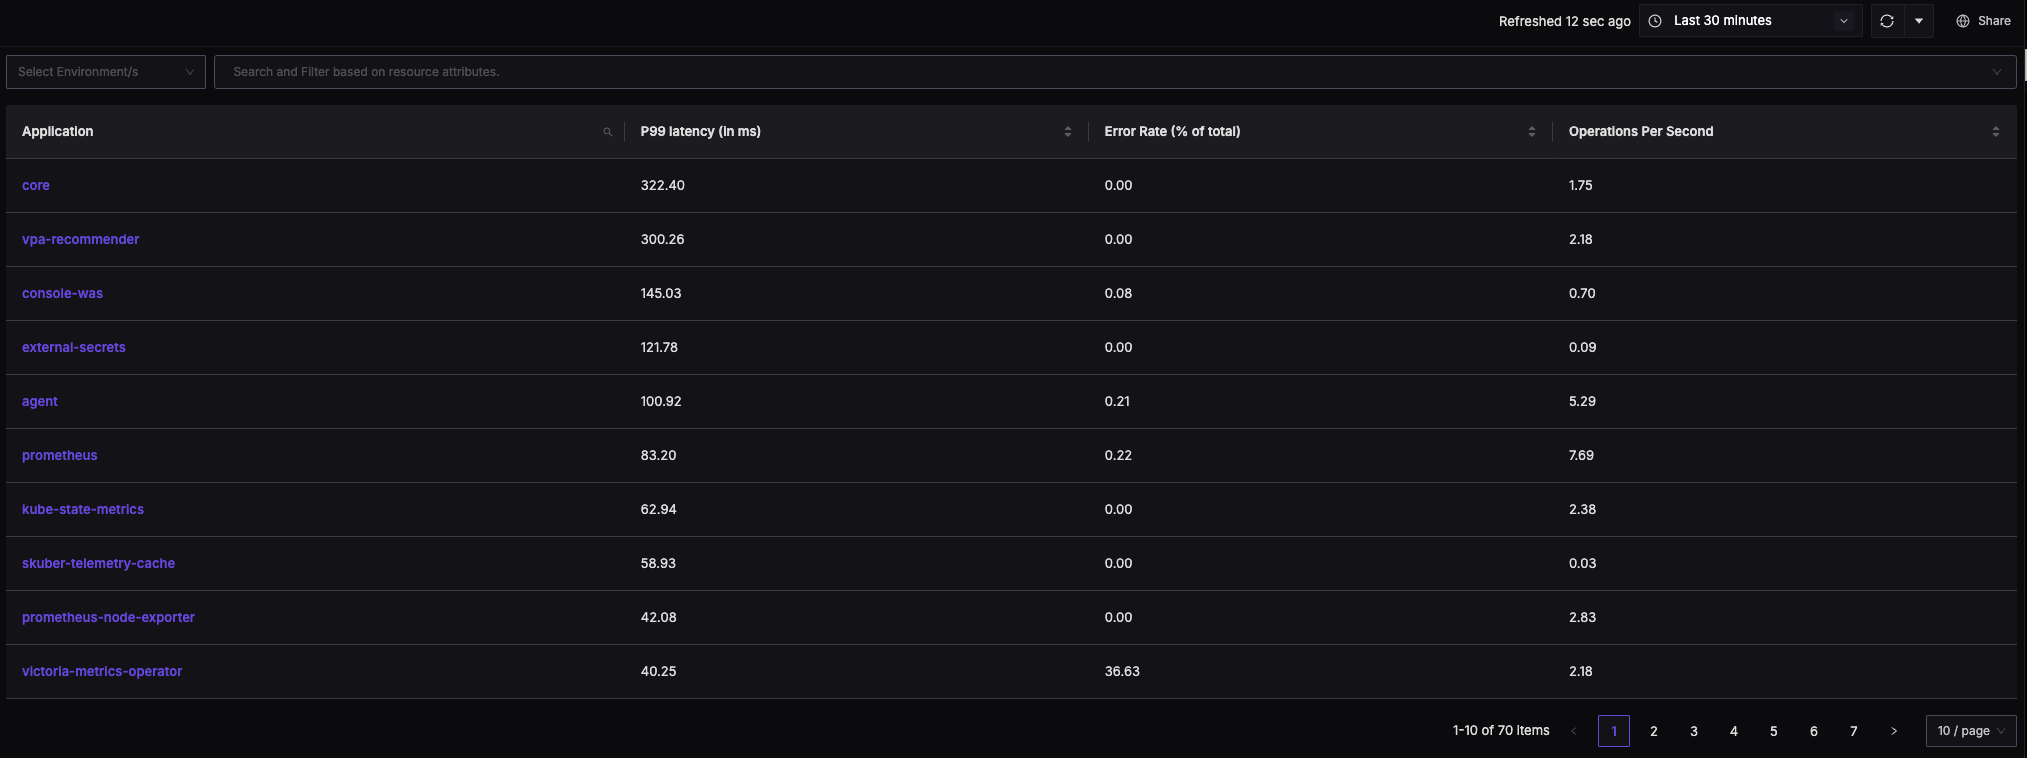The width and height of the screenshot is (2027, 758).
Task: Go to next page arrow
Action: coord(1893,731)
